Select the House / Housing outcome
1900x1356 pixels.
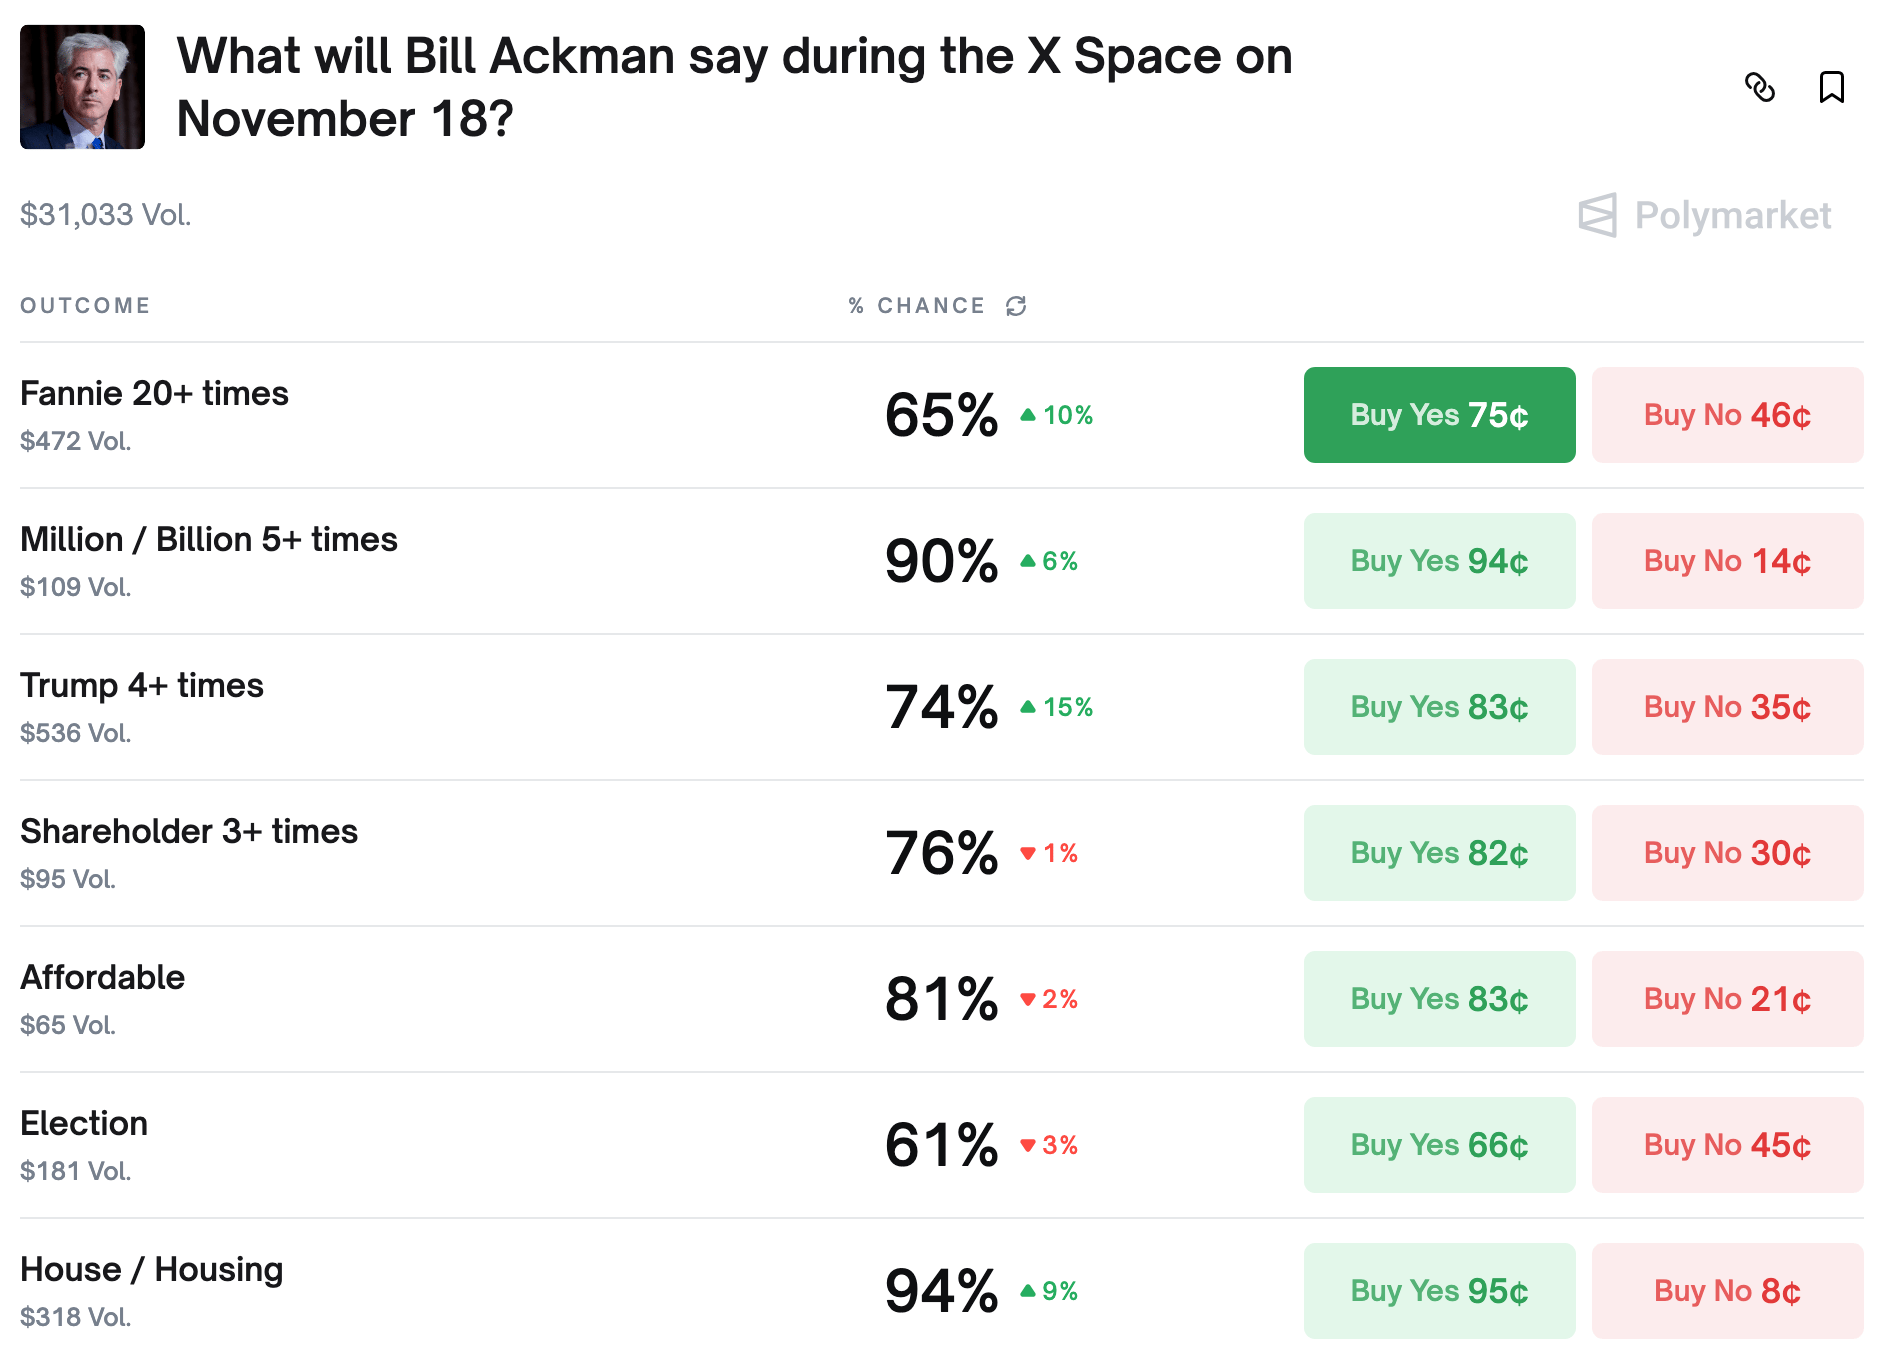[152, 1270]
